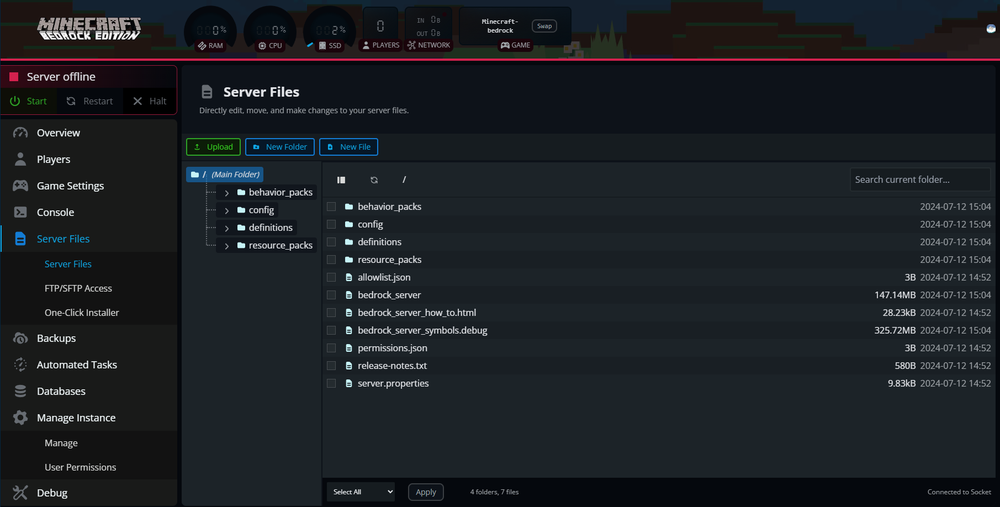Click the Automated Tasks sidebar icon
The width and height of the screenshot is (1000, 507).
pos(20,365)
